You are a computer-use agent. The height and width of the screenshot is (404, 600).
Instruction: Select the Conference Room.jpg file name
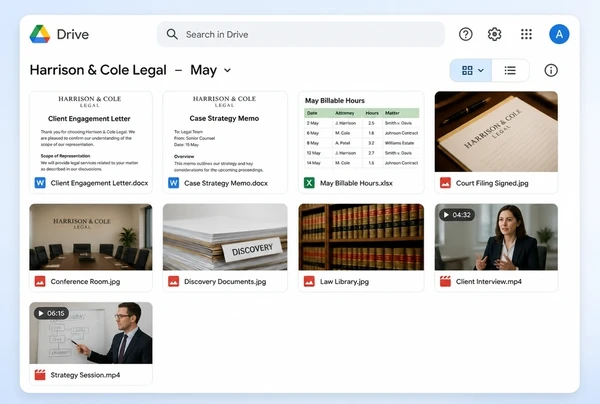point(85,282)
